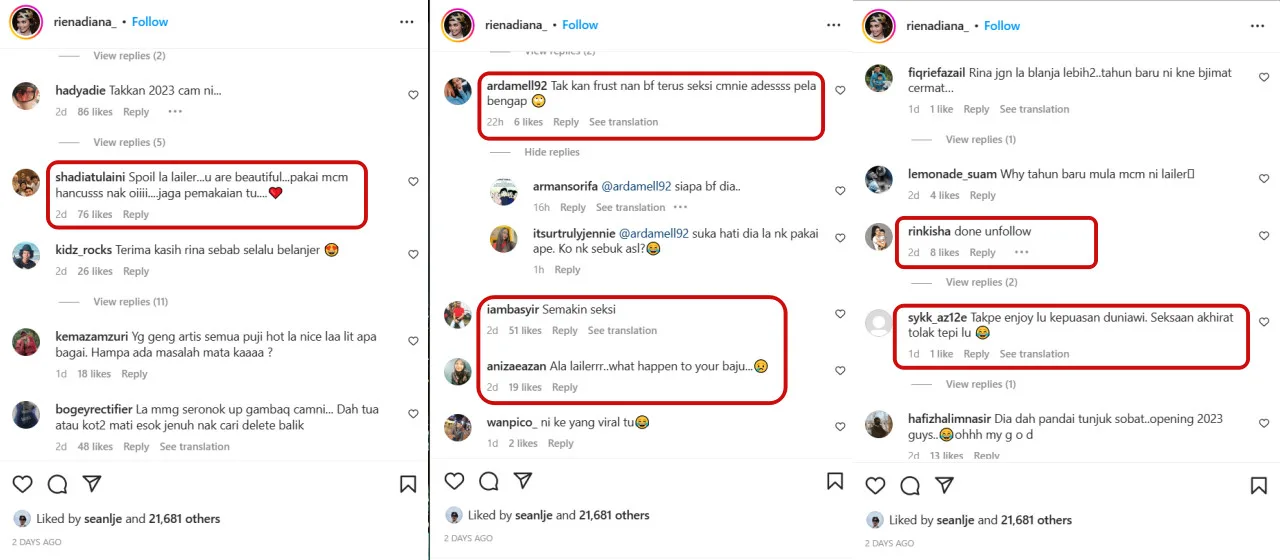Save post with bookmark icon in right panel

tap(1258, 486)
